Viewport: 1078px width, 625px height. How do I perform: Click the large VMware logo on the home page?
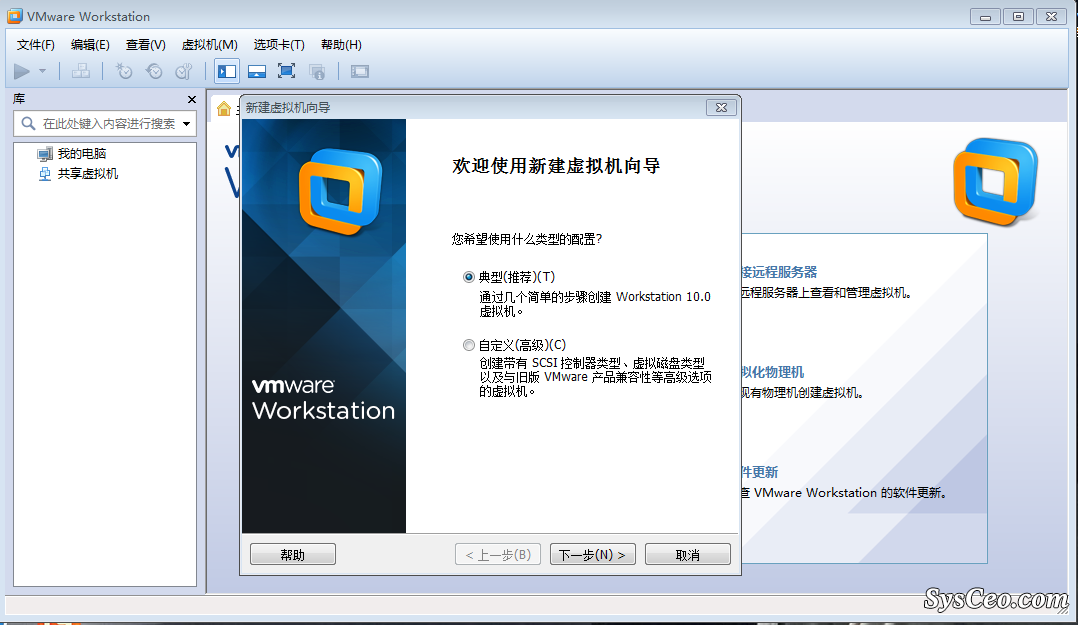pos(996,182)
